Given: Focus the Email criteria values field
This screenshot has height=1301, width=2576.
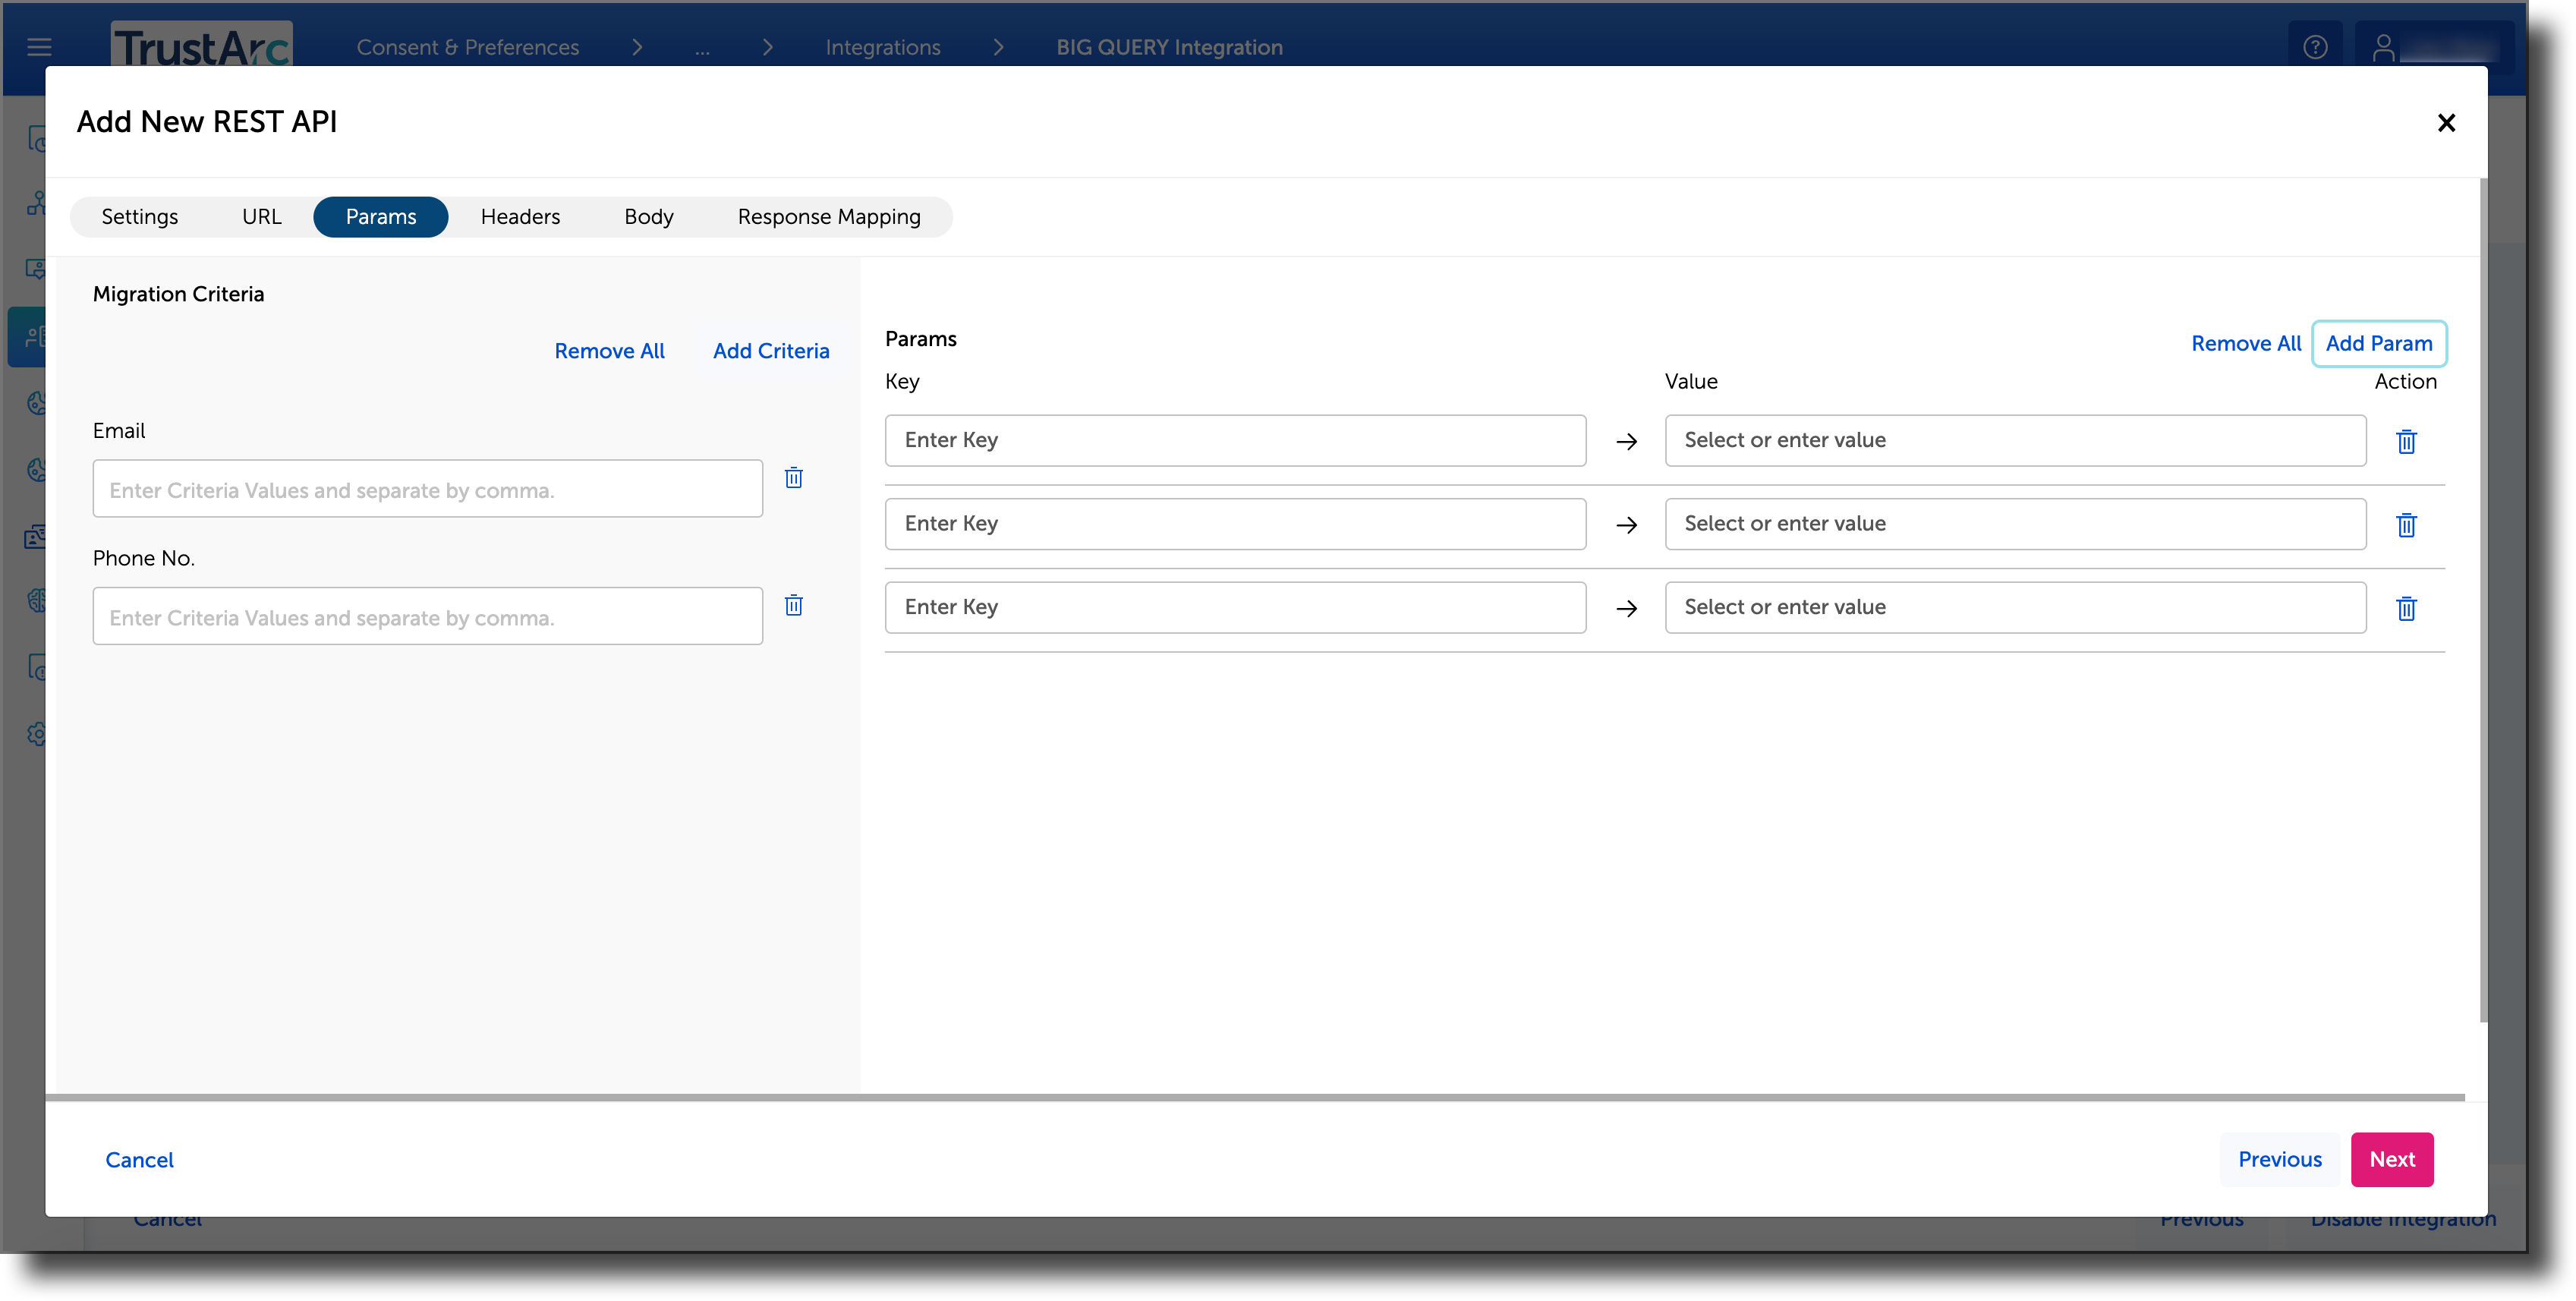Looking at the screenshot, I should tap(428, 489).
